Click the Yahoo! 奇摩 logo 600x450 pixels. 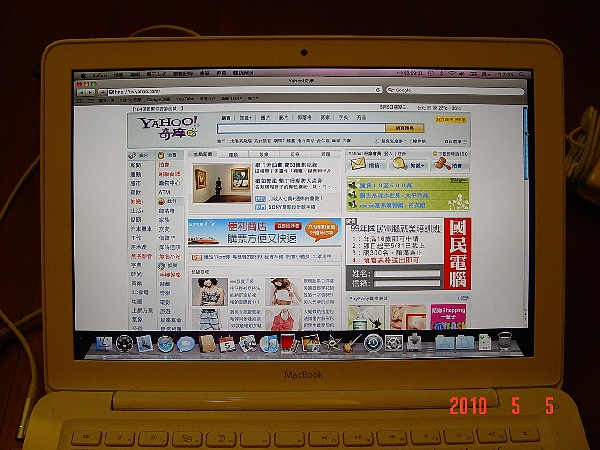point(168,127)
